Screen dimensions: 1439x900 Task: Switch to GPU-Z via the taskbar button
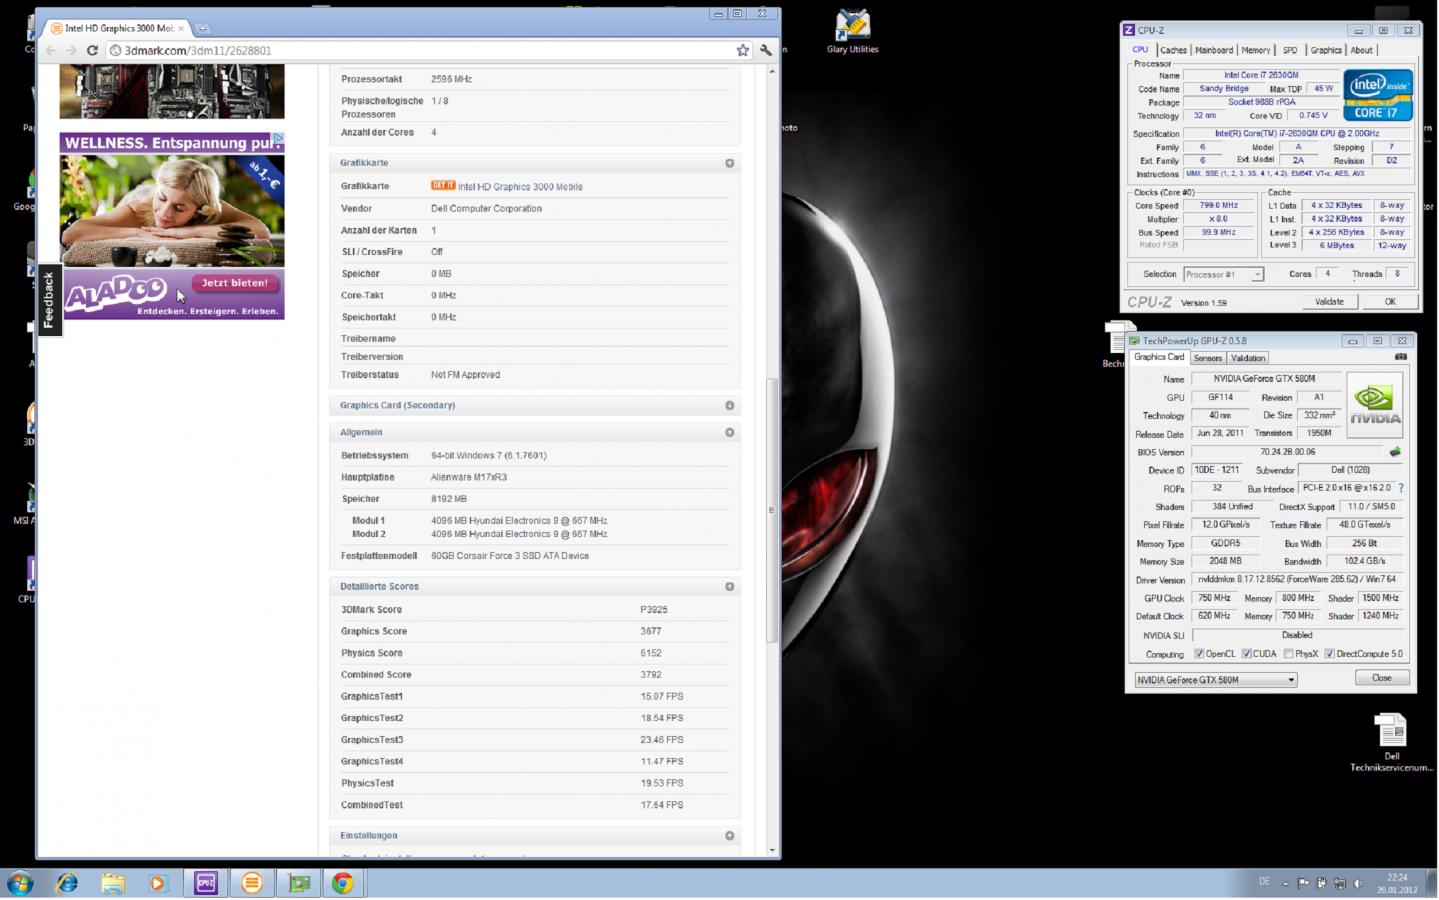[298, 883]
